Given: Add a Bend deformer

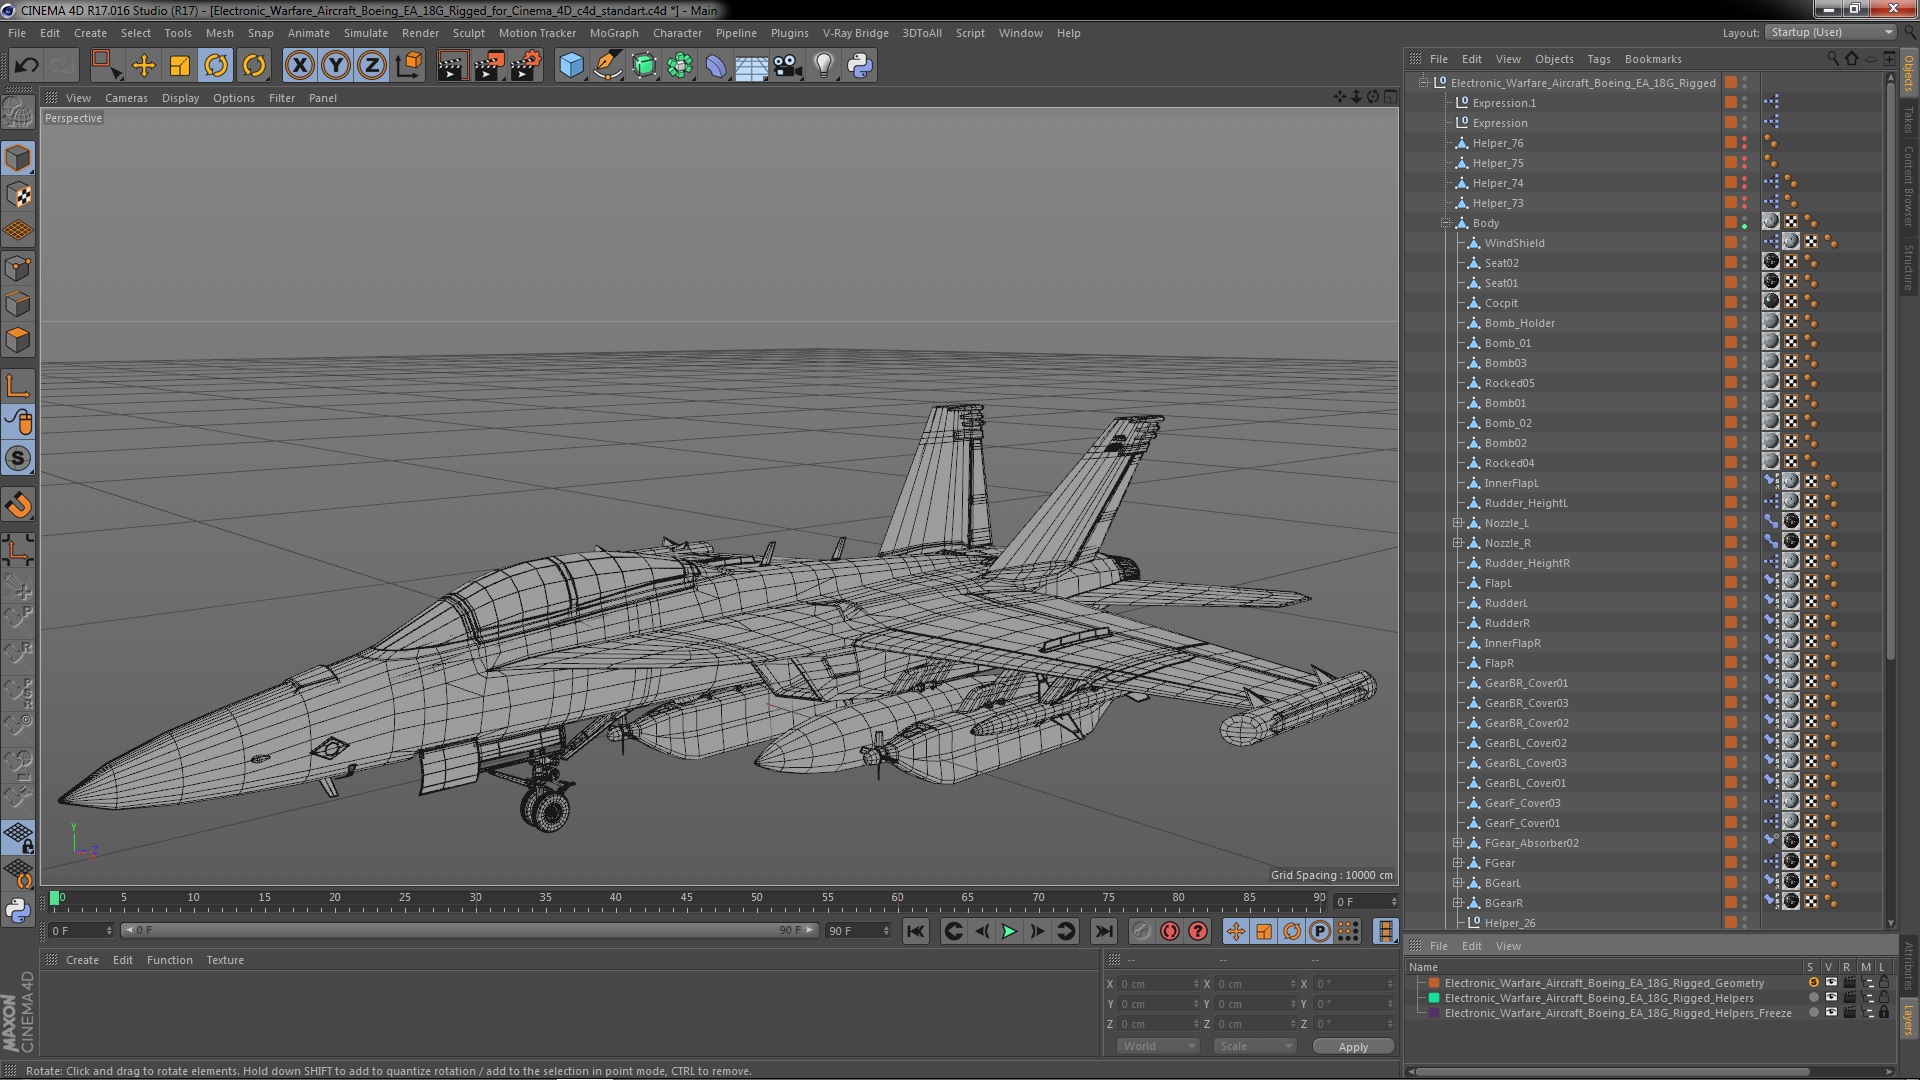Looking at the screenshot, I should click(x=716, y=66).
